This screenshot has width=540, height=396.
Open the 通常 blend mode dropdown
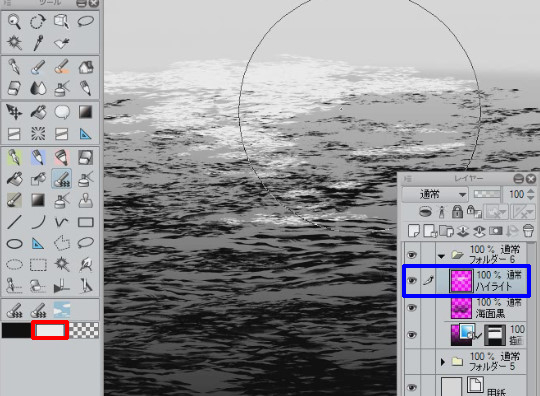[x=435, y=195]
